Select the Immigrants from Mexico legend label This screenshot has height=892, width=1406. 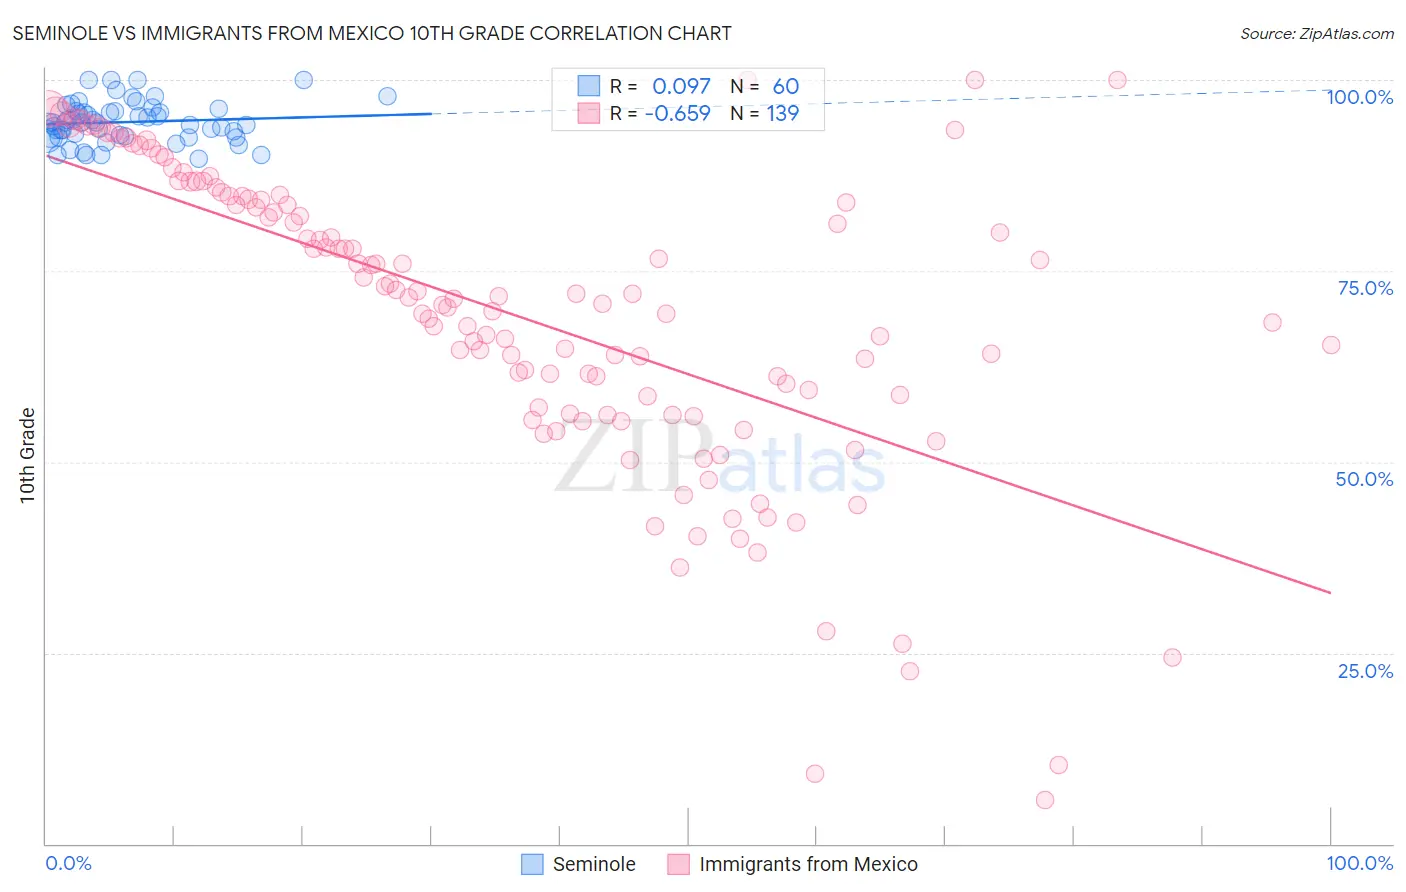808,864
